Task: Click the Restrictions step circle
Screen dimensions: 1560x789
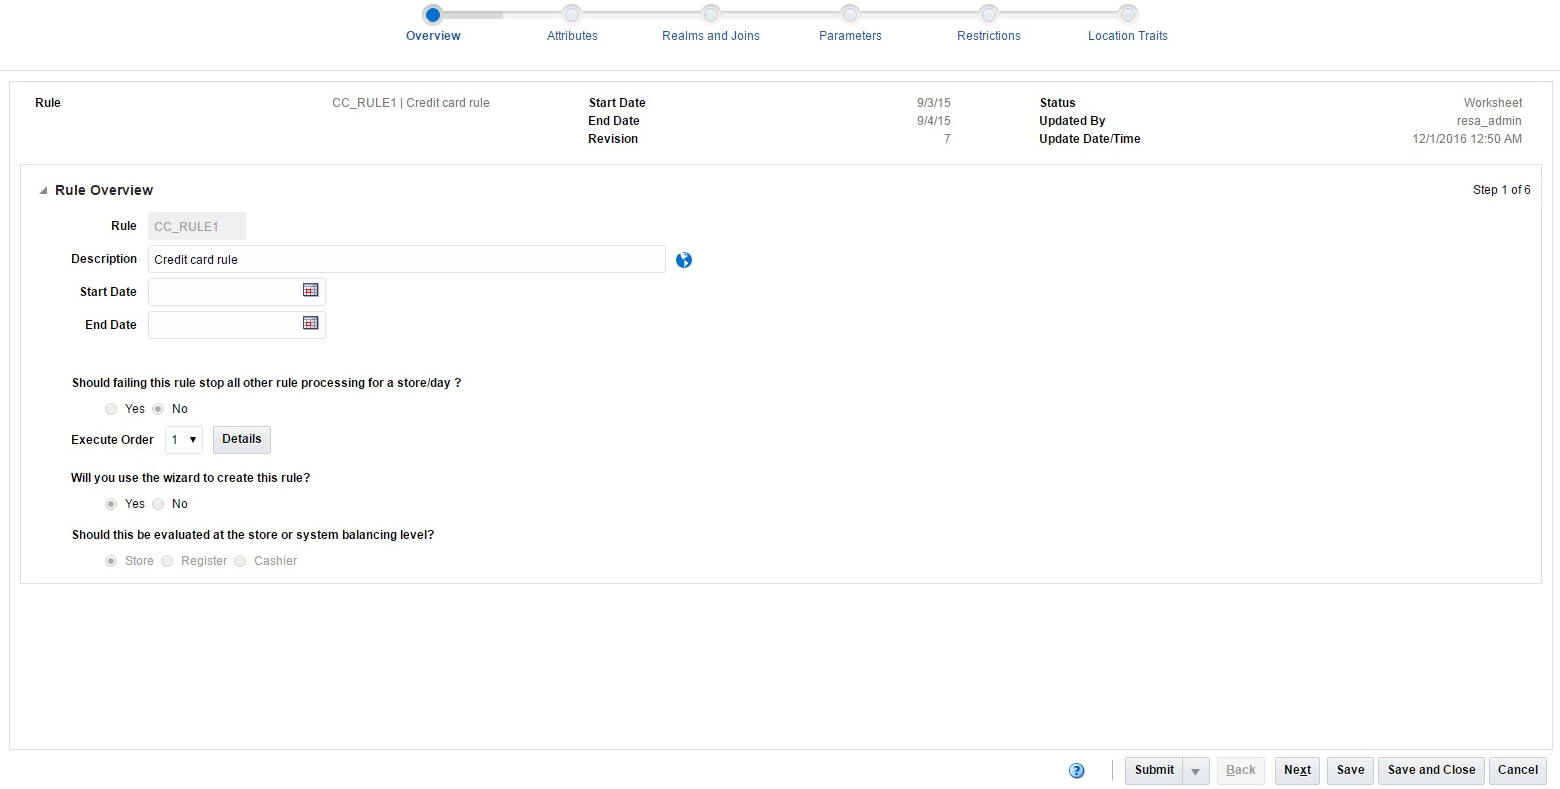Action: tap(988, 15)
